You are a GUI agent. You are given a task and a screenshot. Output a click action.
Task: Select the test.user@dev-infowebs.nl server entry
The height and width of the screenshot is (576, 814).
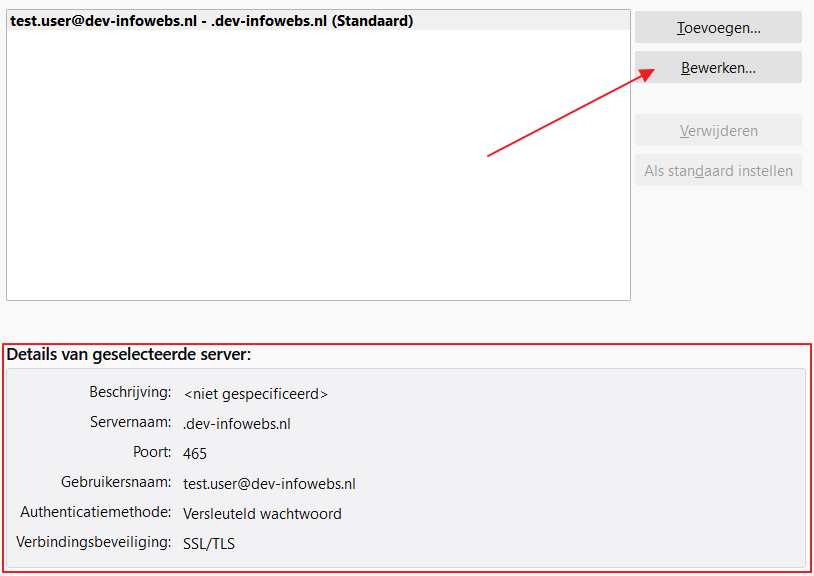pyautogui.click(x=211, y=21)
